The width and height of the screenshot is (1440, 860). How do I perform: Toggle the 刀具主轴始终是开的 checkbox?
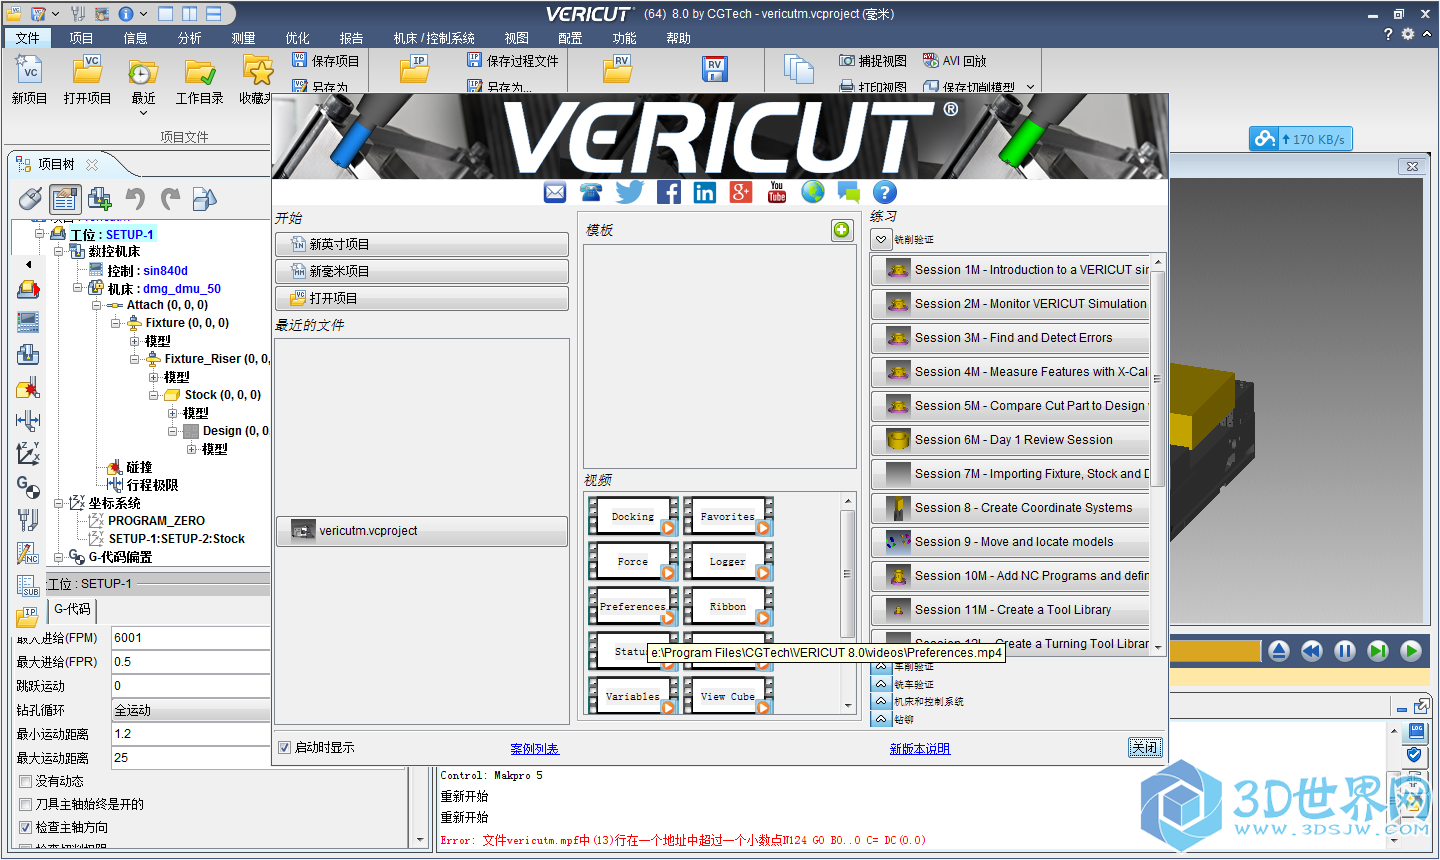tap(26, 804)
